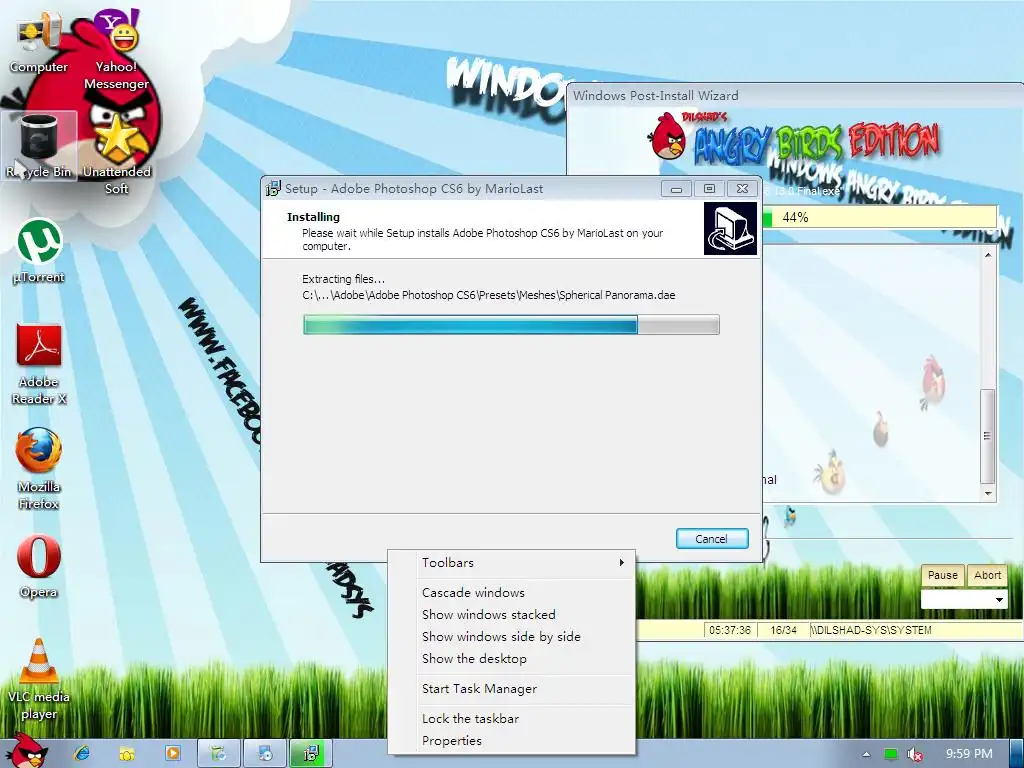Click the 44% wizard progress bar

(880, 217)
